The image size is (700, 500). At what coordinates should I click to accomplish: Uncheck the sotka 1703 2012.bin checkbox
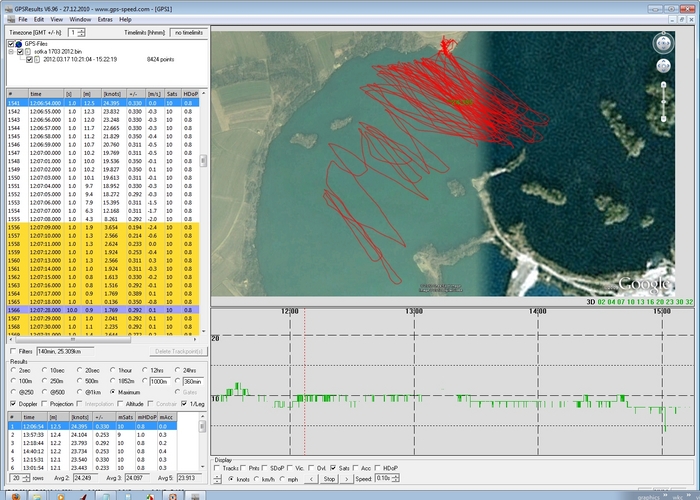click(x=20, y=52)
